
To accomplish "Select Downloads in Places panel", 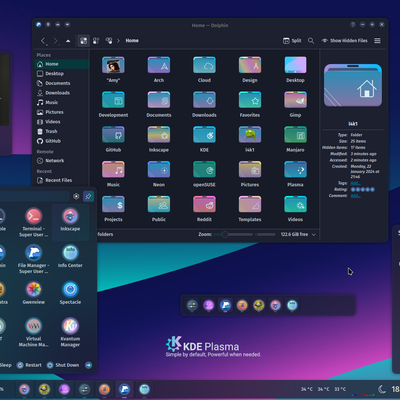I will 62,93.
